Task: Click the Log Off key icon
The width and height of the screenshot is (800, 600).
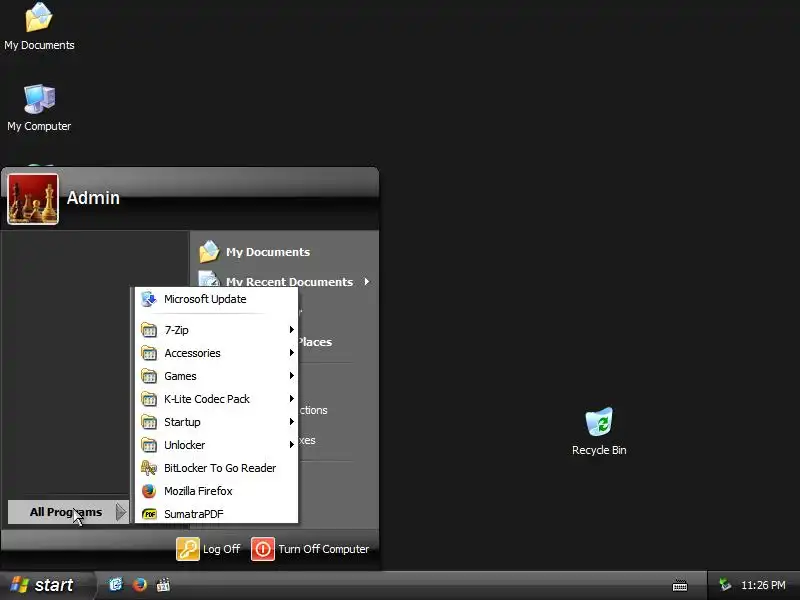Action: click(x=188, y=549)
